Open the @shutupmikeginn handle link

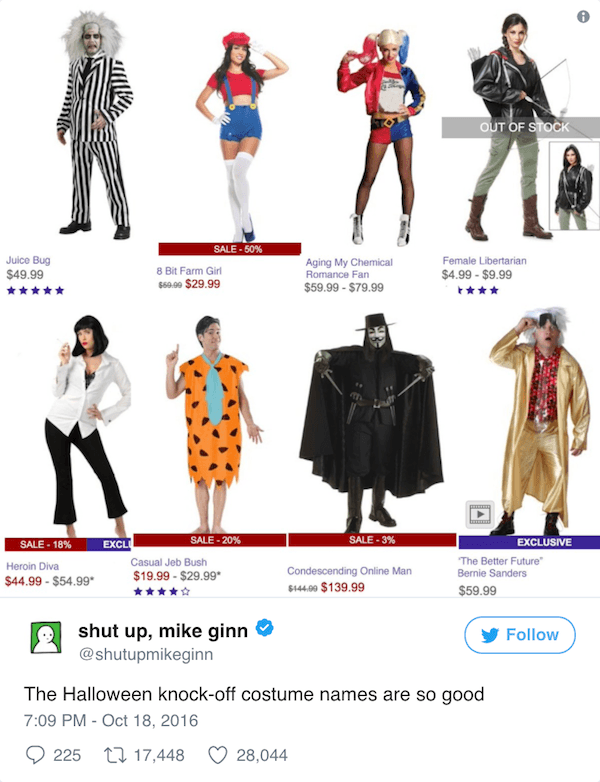pyautogui.click(x=146, y=654)
